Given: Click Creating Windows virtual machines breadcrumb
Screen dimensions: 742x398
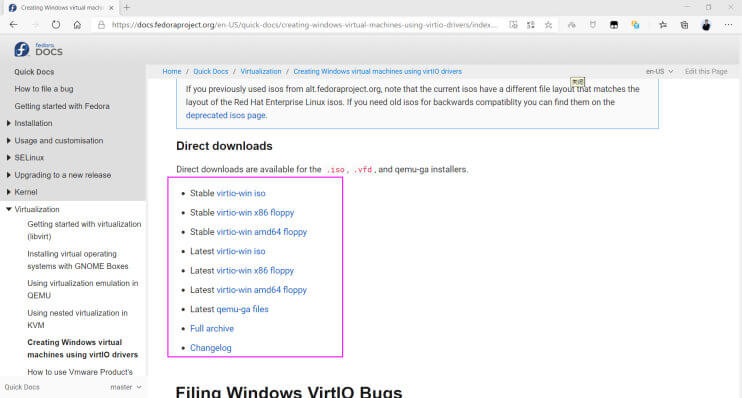Looking at the screenshot, I should pos(378,71).
